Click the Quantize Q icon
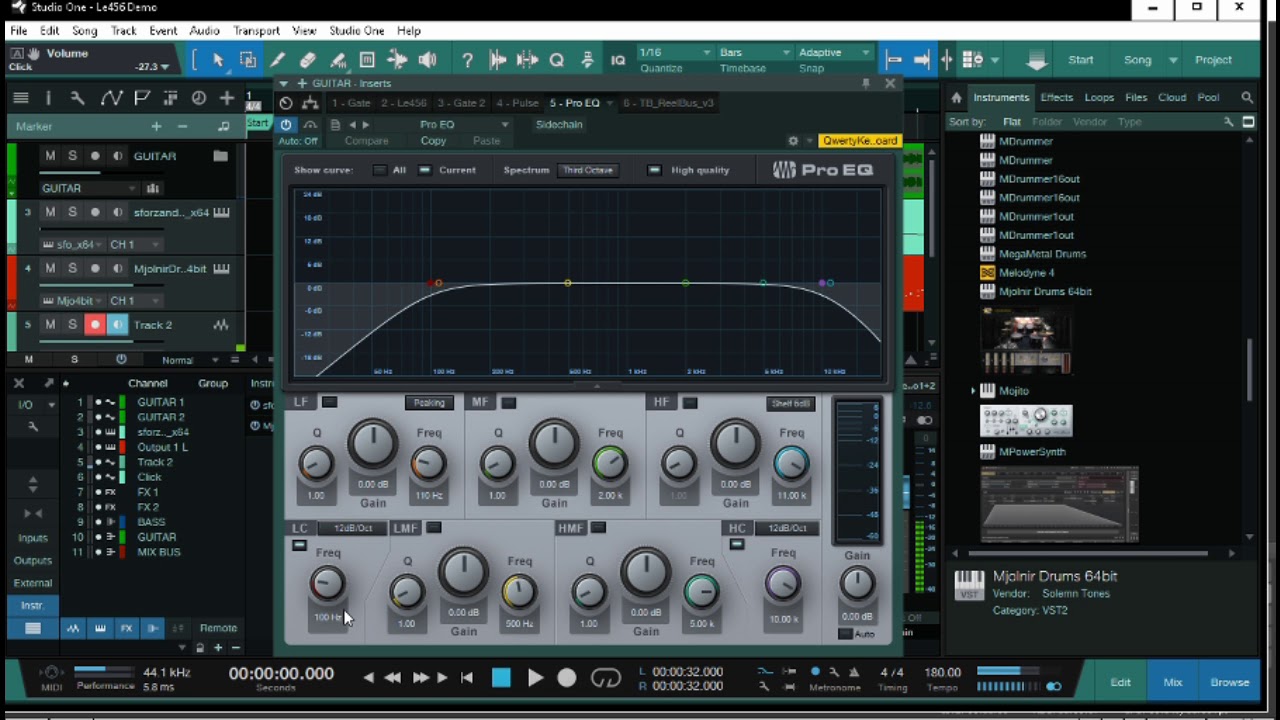 (x=557, y=60)
